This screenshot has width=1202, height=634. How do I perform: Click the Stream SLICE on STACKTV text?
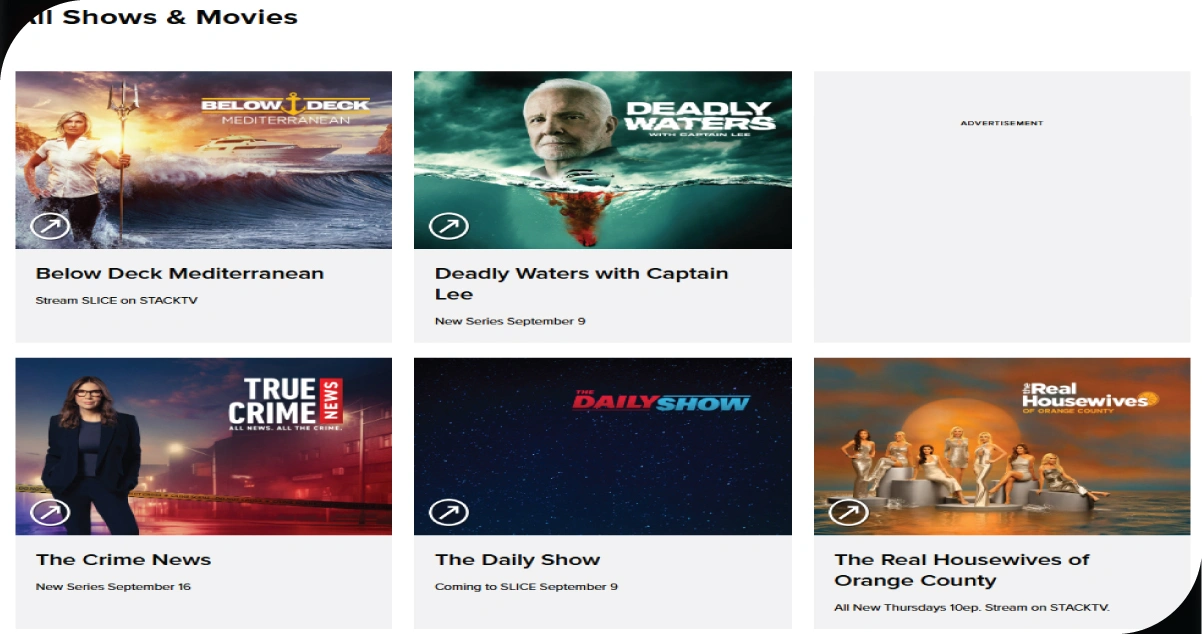pyautogui.click(x=117, y=300)
